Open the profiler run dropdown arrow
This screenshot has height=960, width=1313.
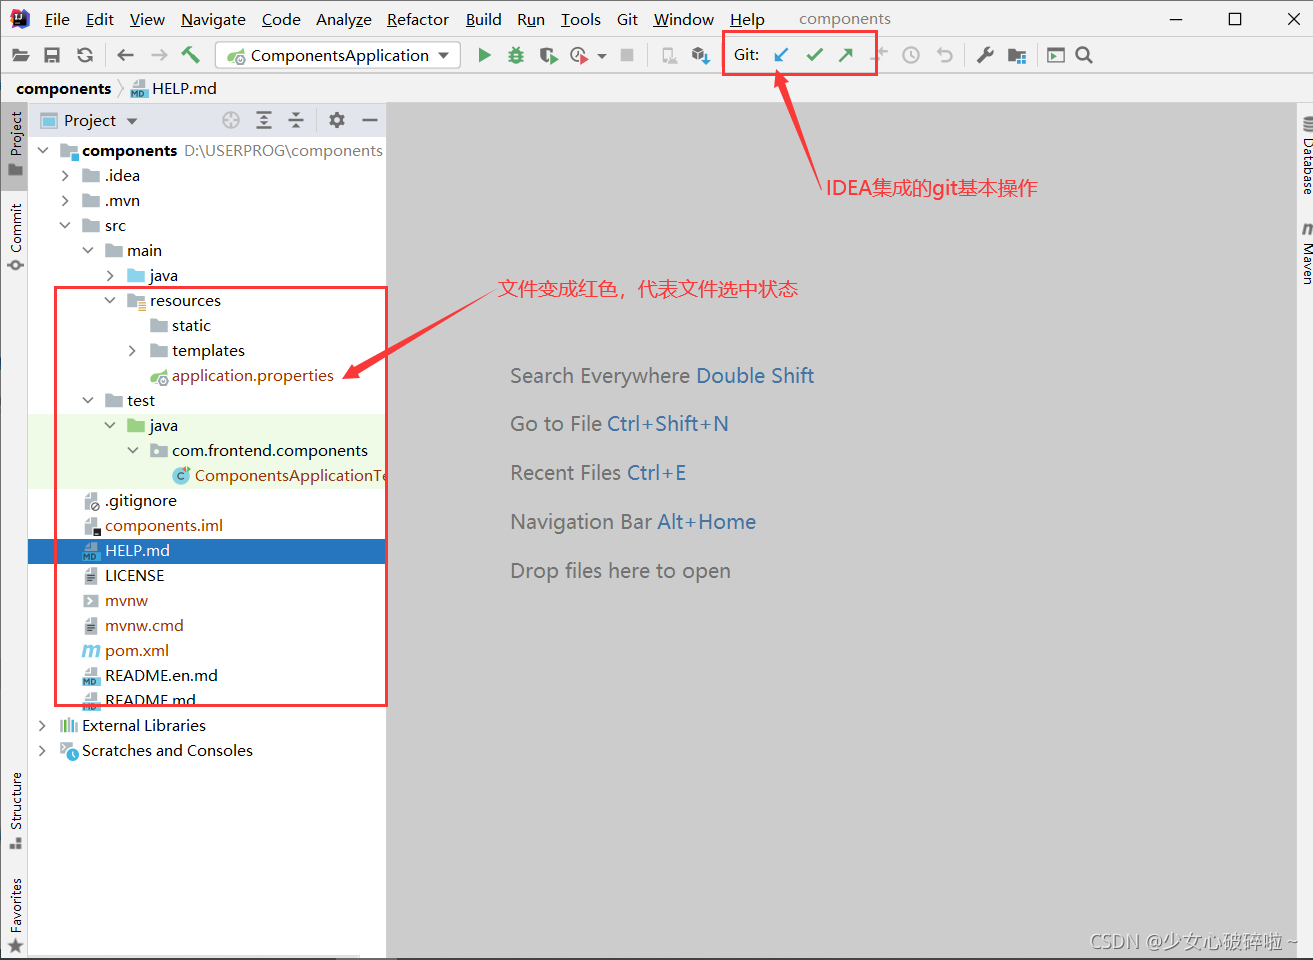(x=602, y=56)
